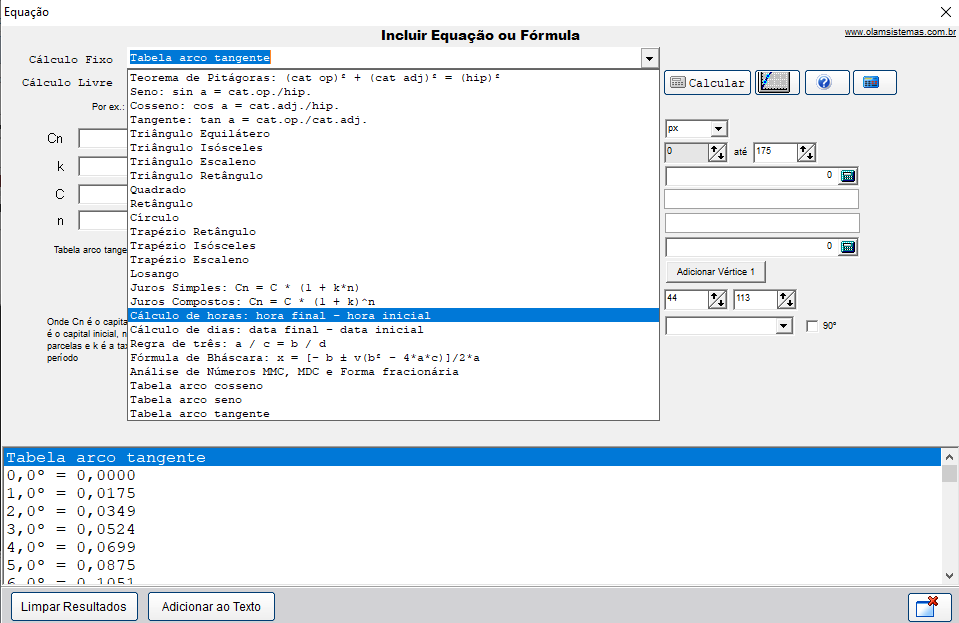
Task: Open help via the blue question mark icon
Action: (825, 83)
